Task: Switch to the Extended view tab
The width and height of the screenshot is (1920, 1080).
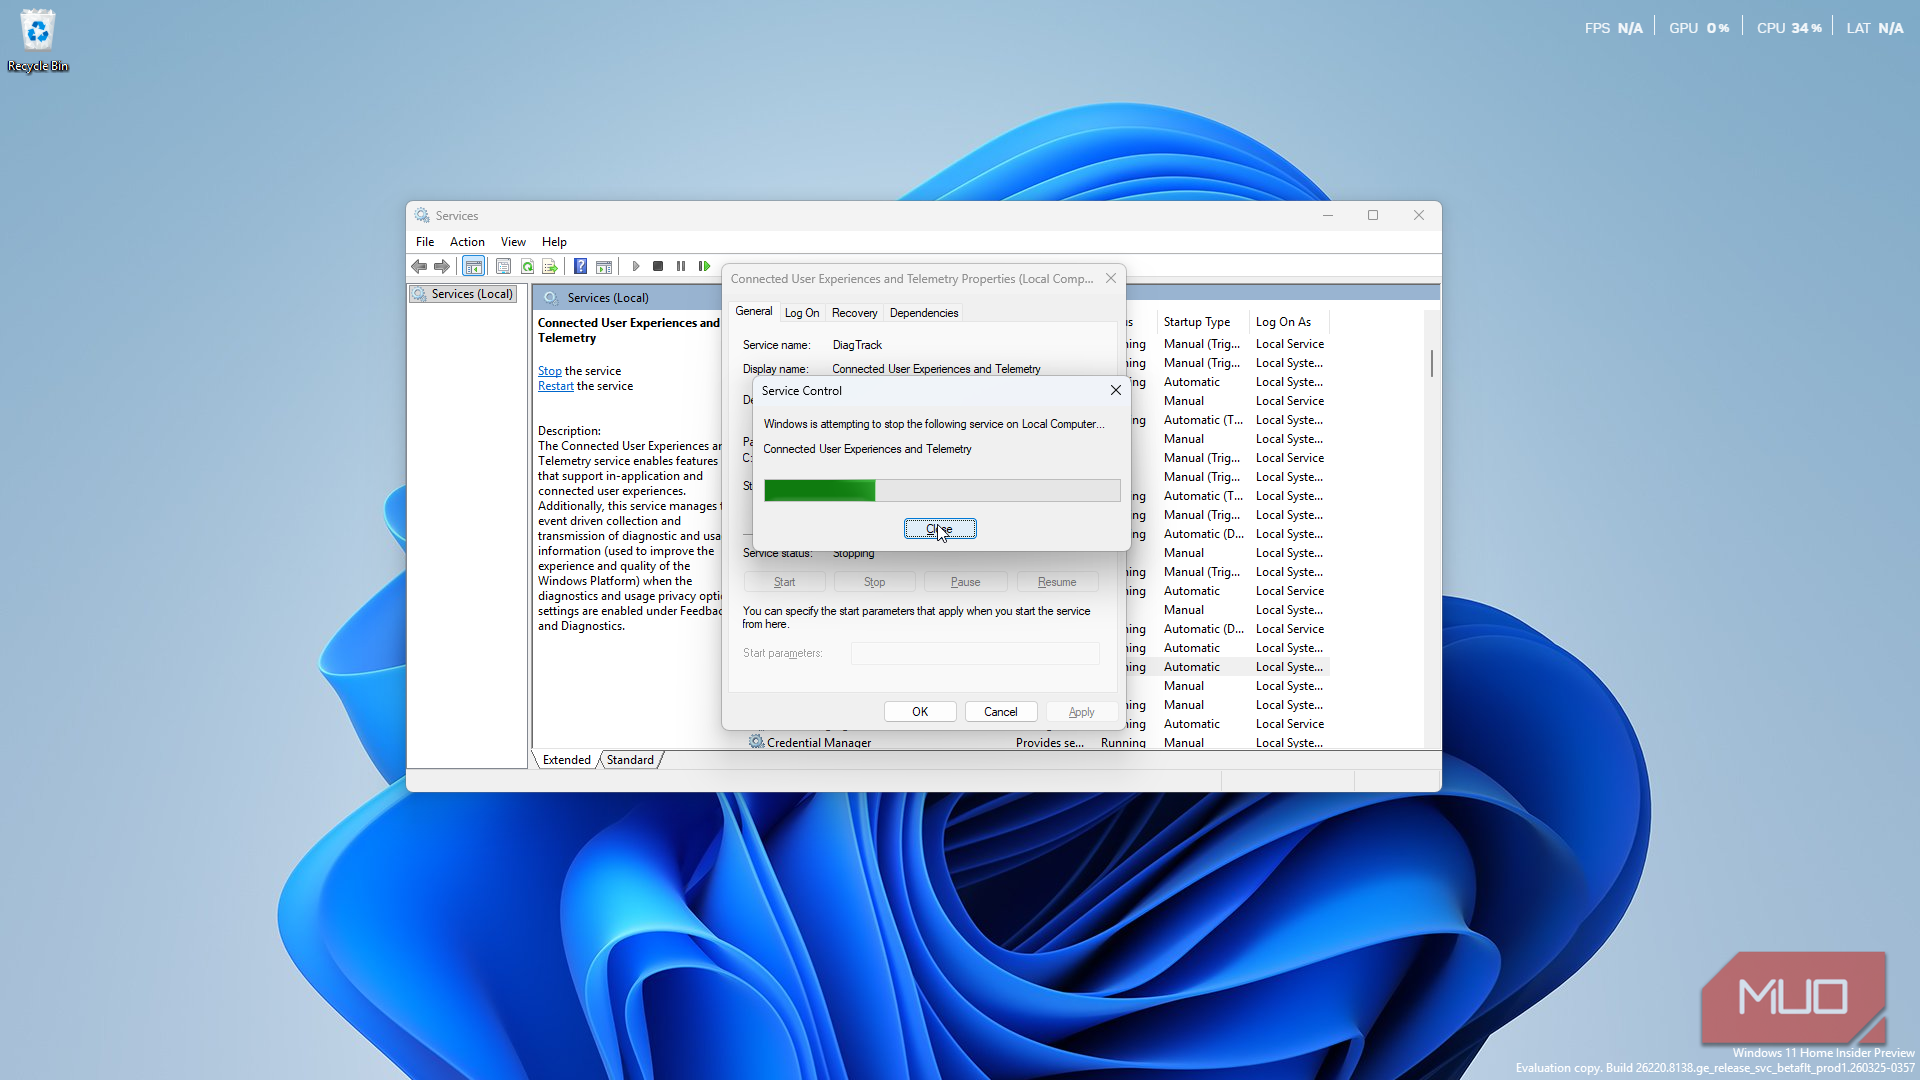Action: (x=567, y=760)
